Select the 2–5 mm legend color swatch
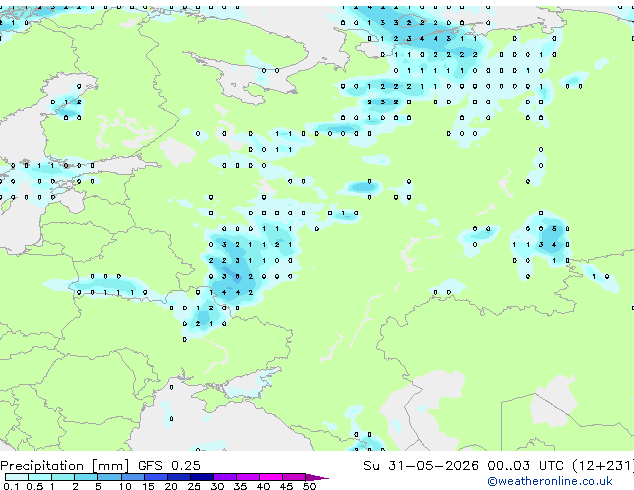634x490 pixels. point(86,477)
